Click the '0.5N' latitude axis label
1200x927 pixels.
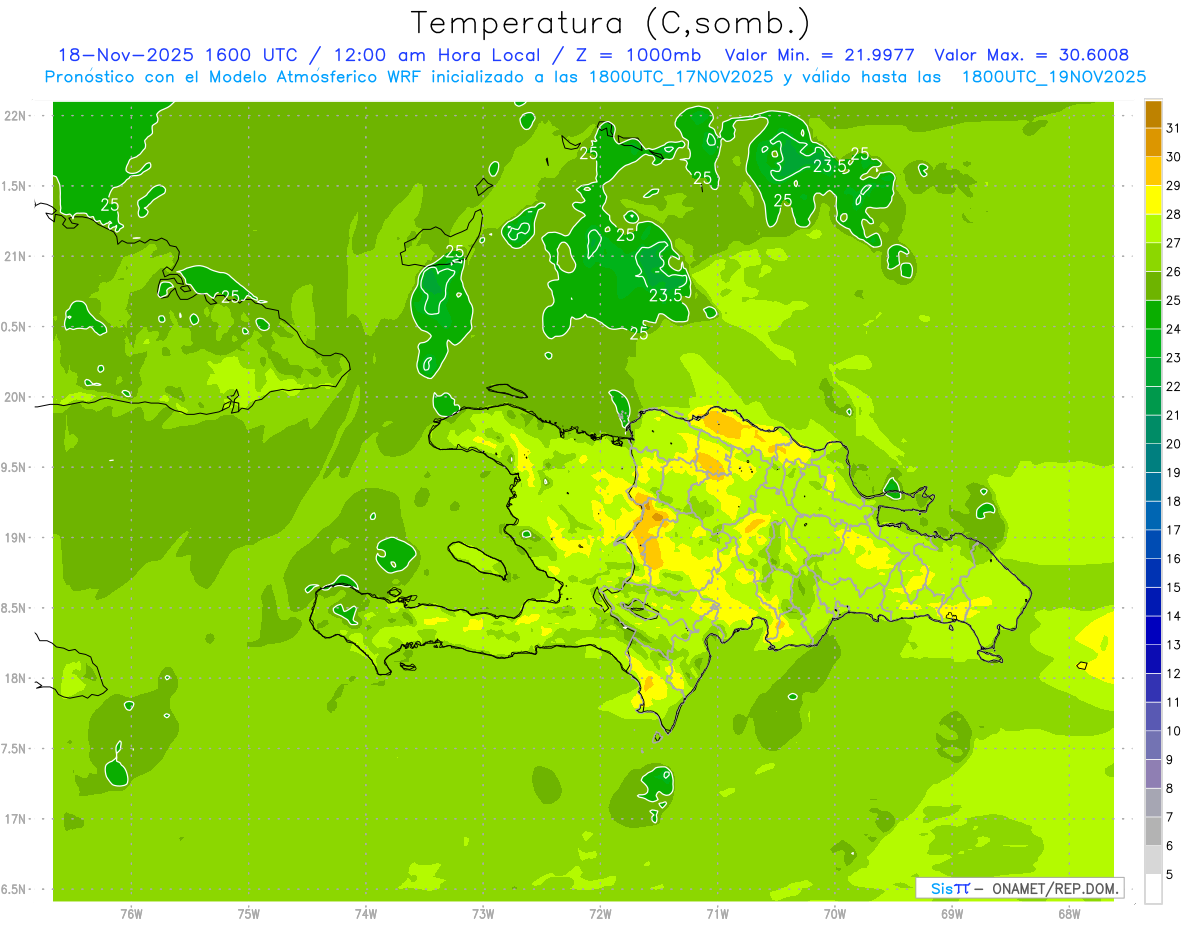click(x=15, y=327)
